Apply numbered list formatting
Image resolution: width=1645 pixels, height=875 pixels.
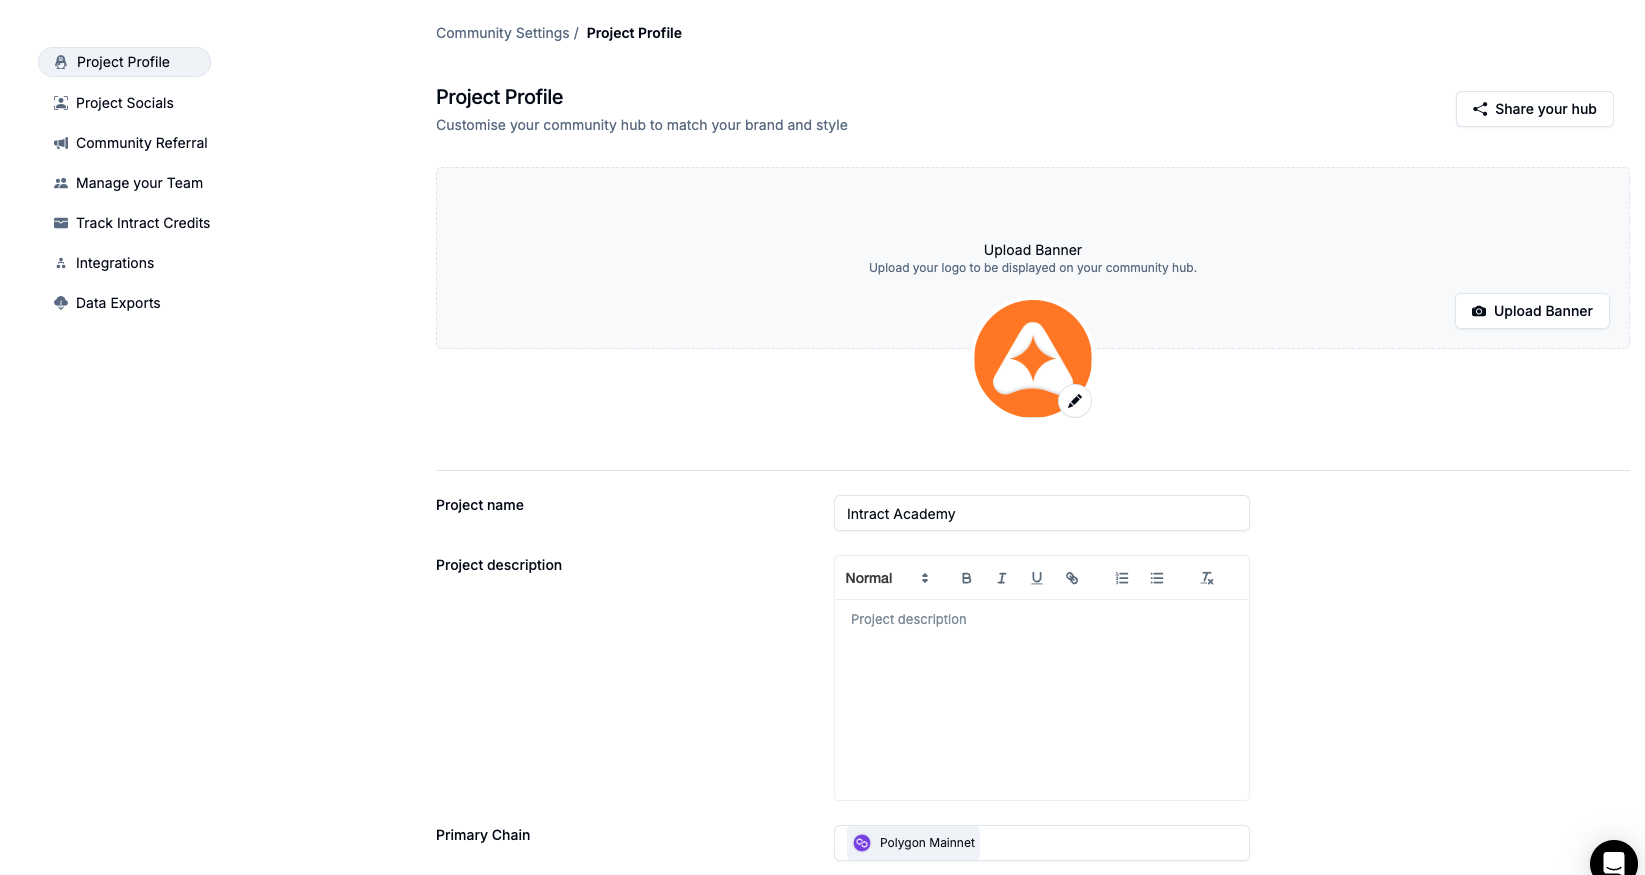tap(1122, 578)
